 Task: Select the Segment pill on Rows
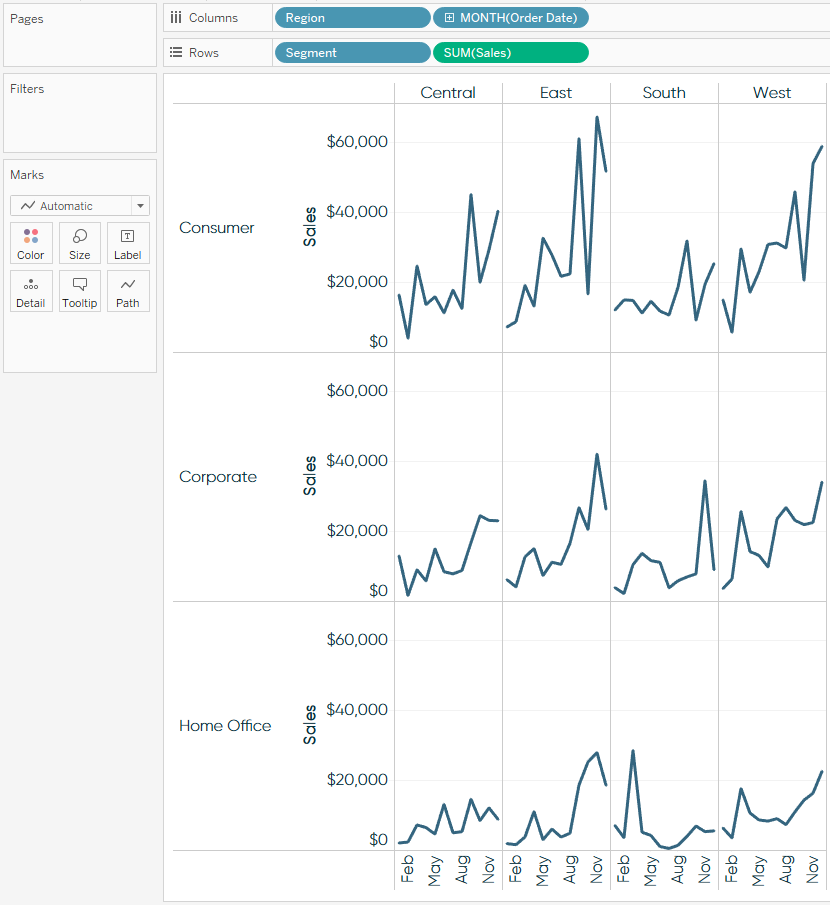(352, 52)
